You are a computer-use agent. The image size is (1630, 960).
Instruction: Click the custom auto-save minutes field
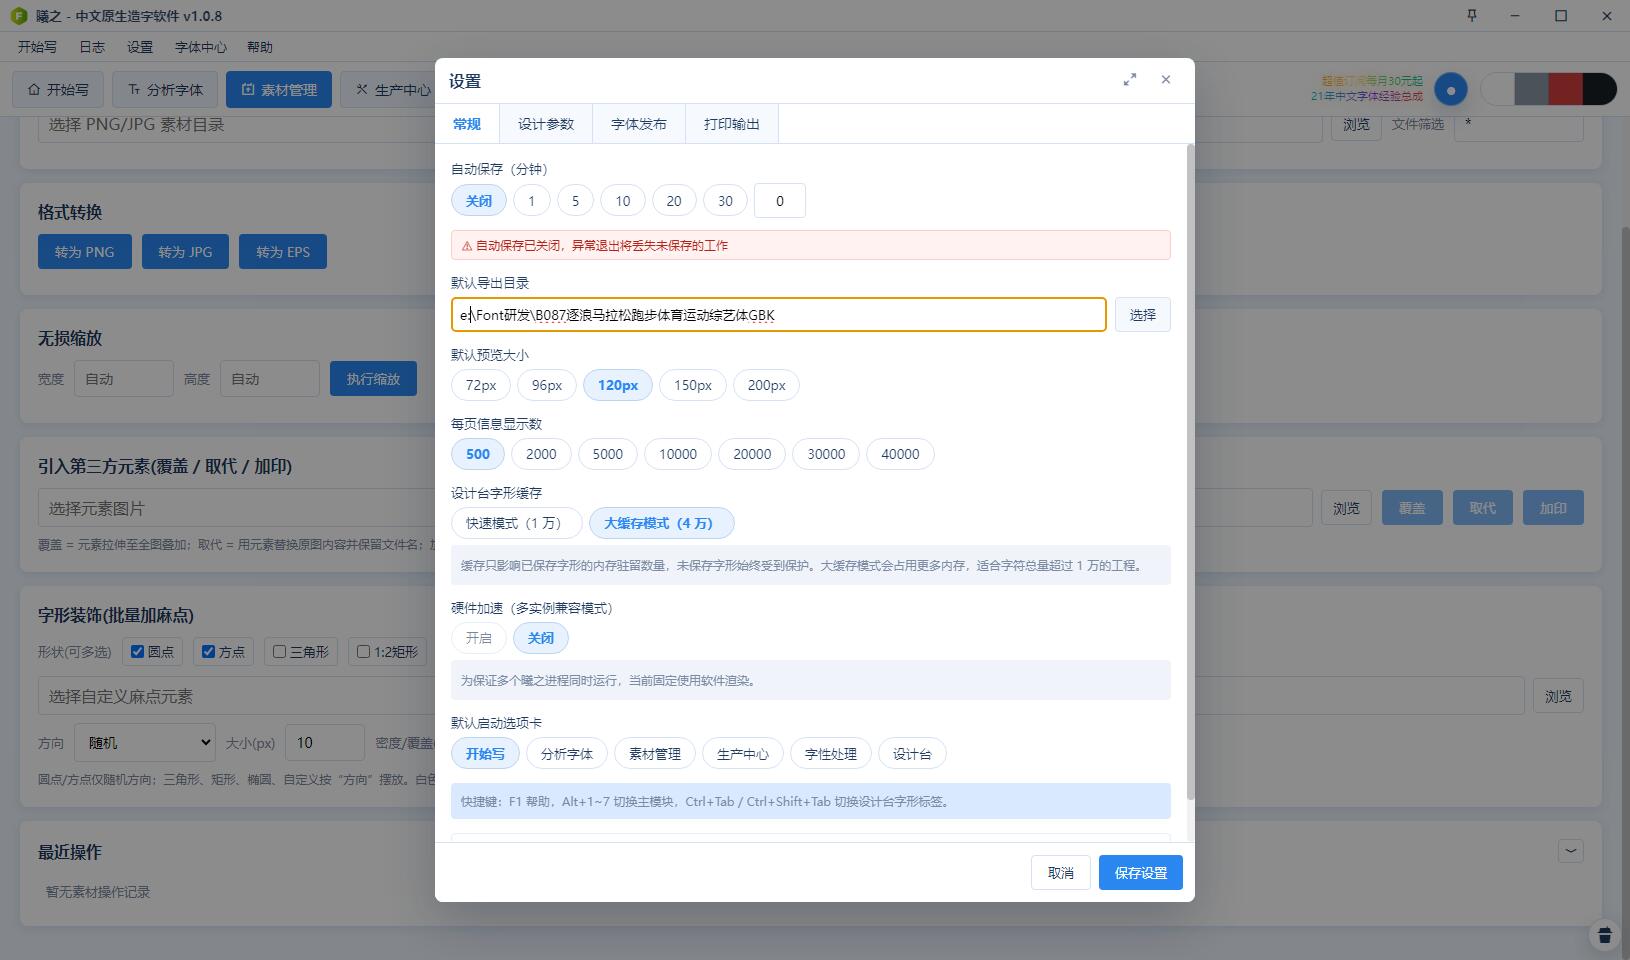(x=780, y=201)
